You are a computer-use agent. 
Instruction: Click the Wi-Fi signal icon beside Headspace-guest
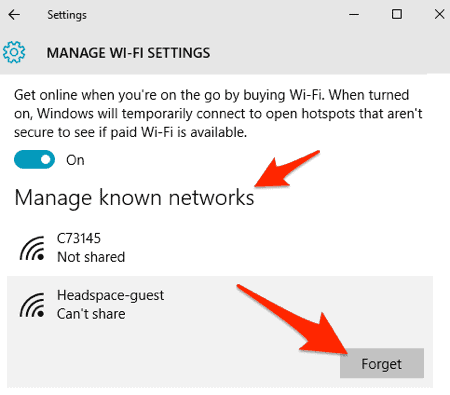click(x=32, y=305)
